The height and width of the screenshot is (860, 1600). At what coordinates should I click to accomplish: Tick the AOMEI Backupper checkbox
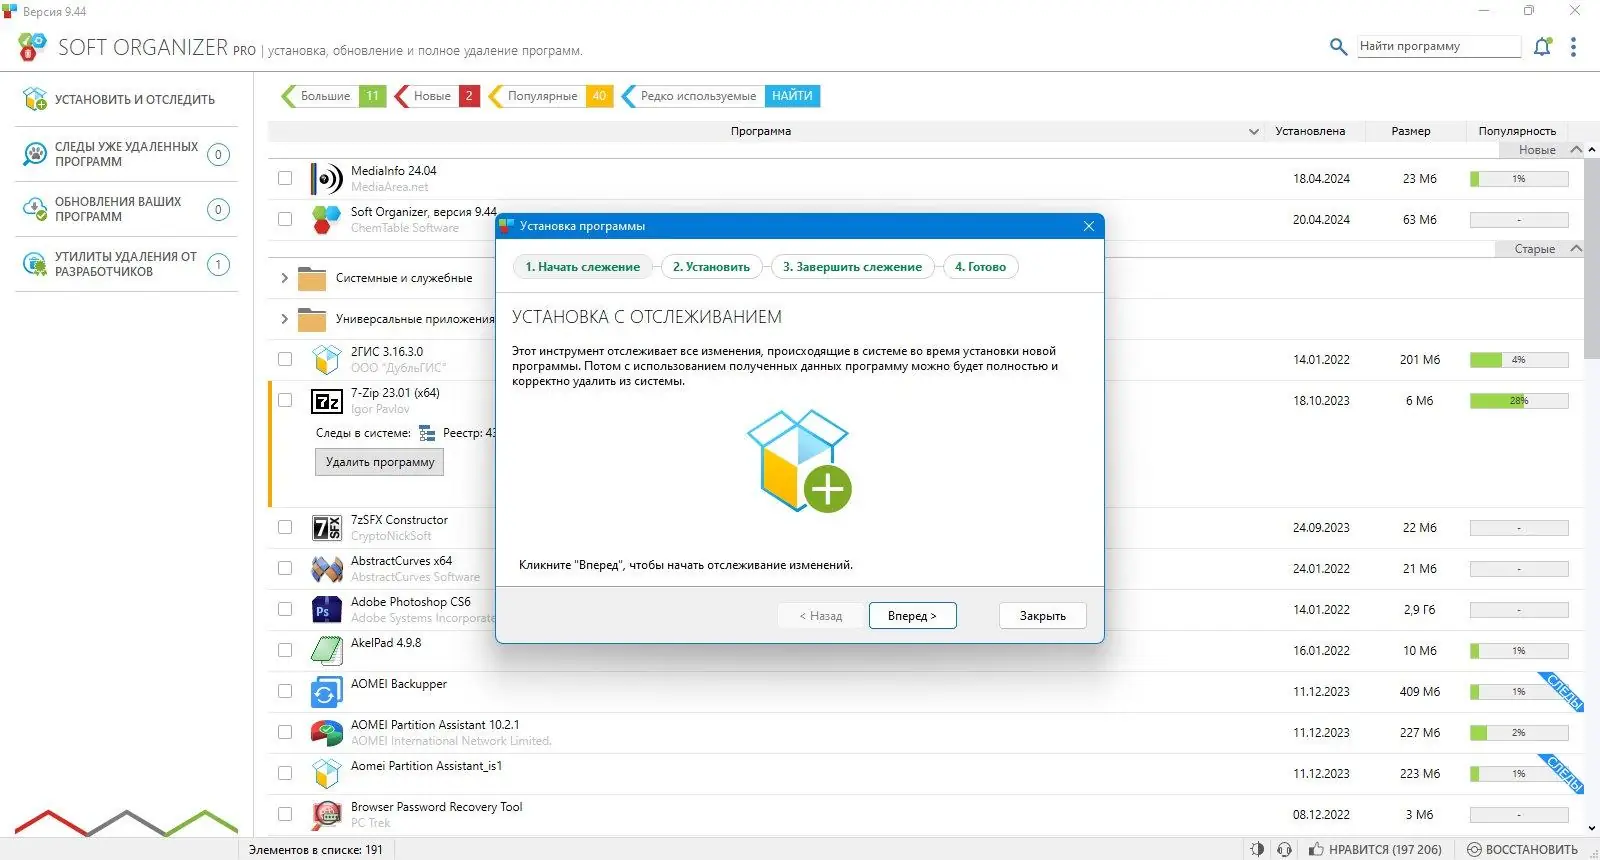point(285,691)
